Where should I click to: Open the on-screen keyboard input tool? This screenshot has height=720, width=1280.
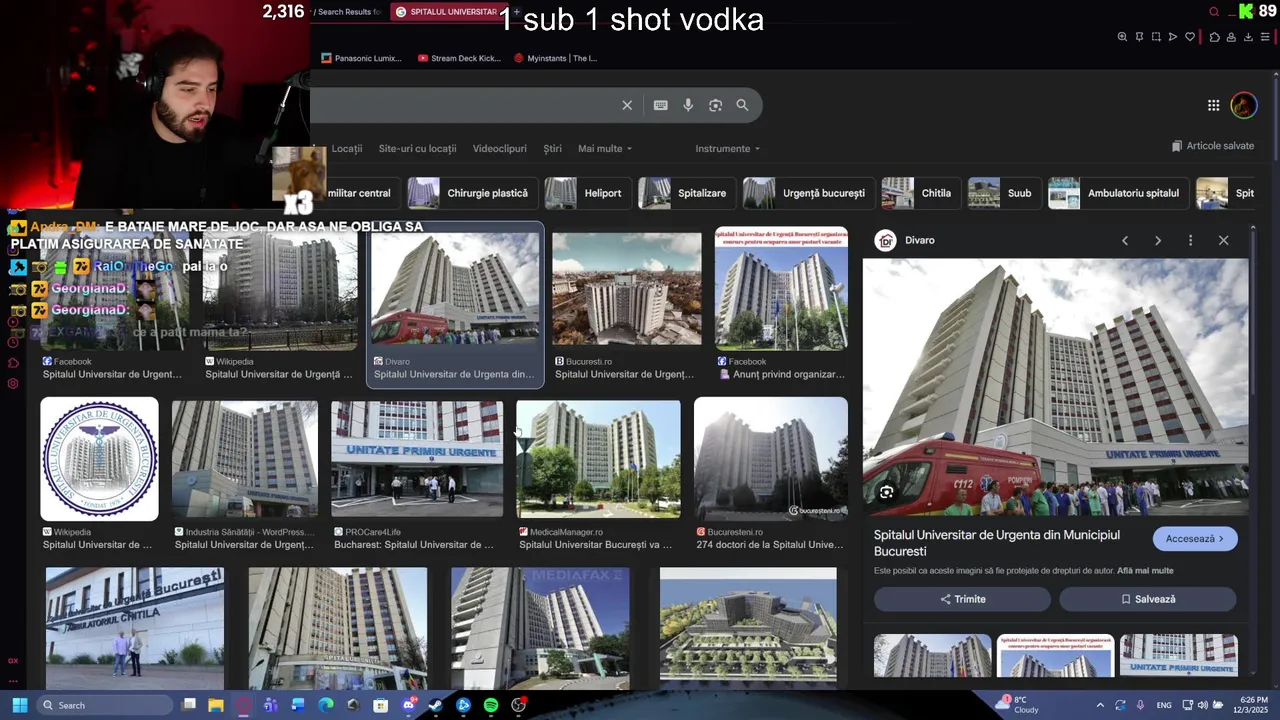pos(660,105)
